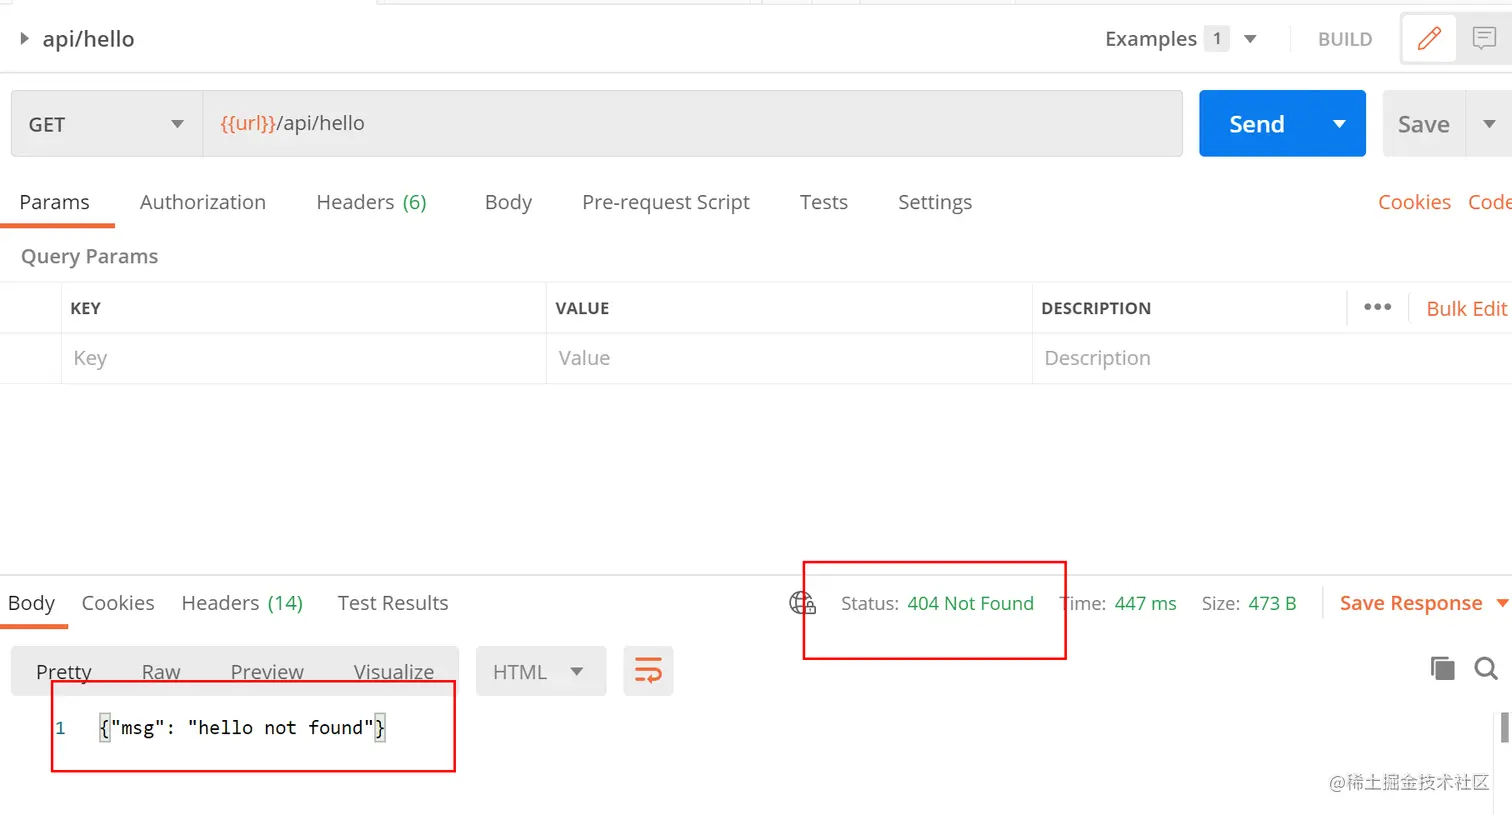1512x815 pixels.
Task: Click the Save Response button
Action: point(1411,603)
